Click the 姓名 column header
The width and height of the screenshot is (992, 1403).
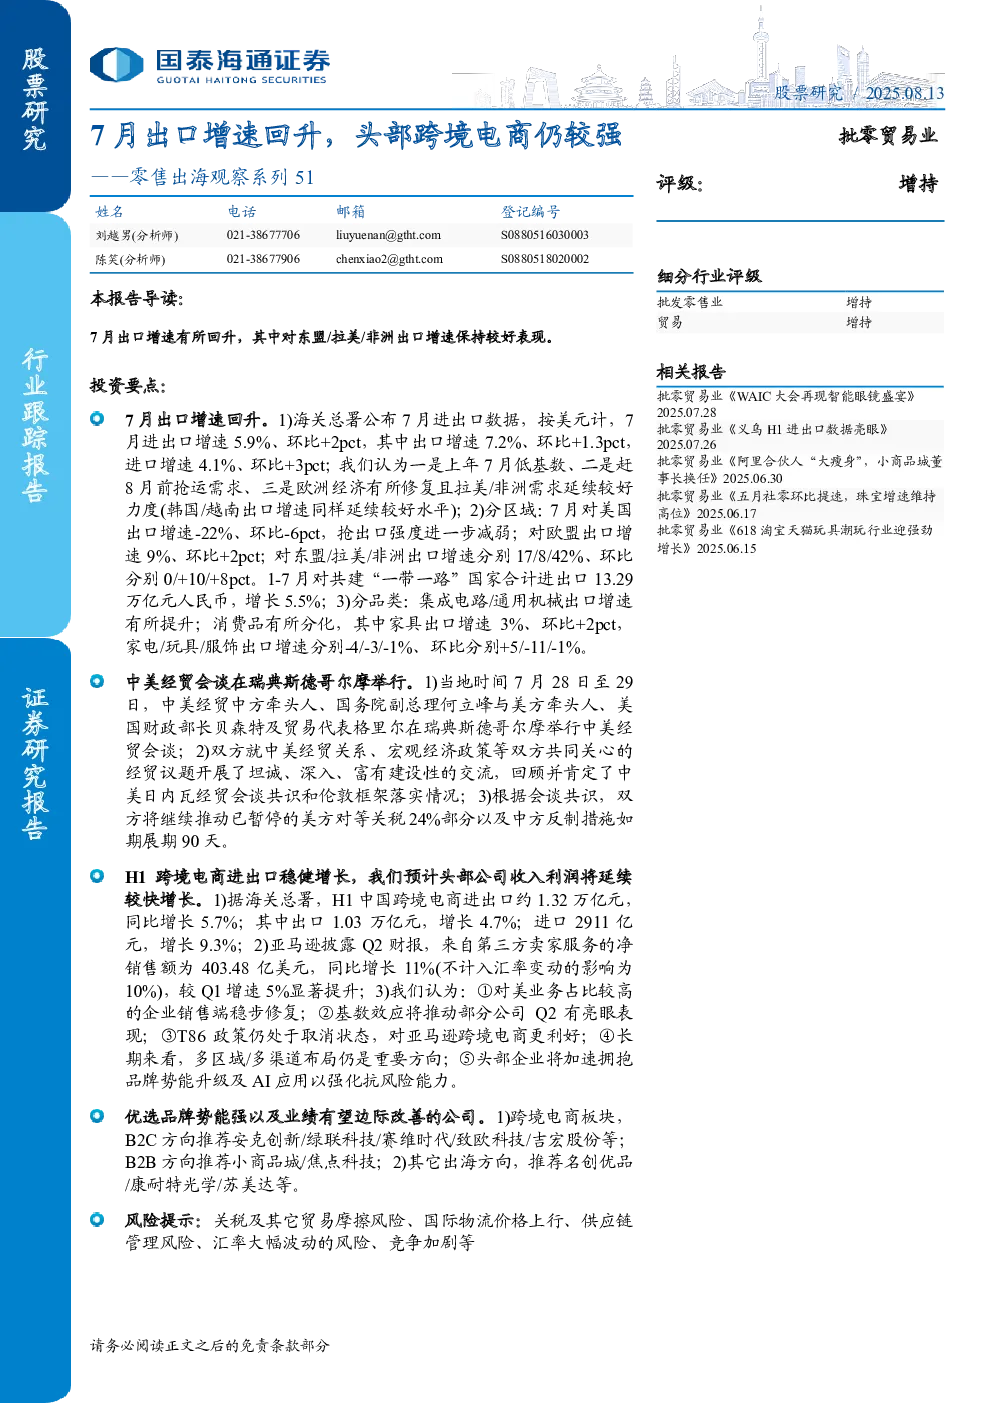(x=110, y=212)
